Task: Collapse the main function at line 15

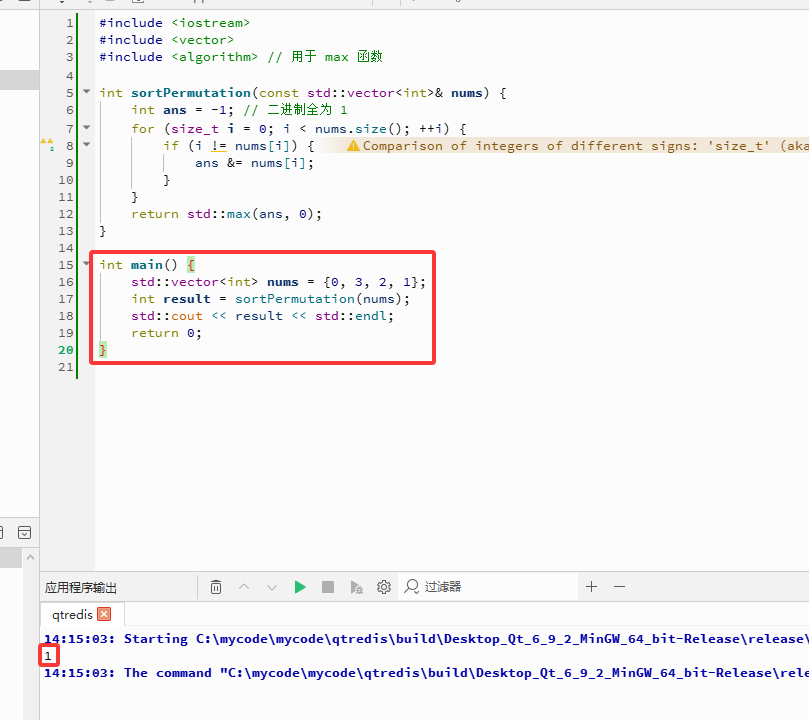Action: (87, 264)
